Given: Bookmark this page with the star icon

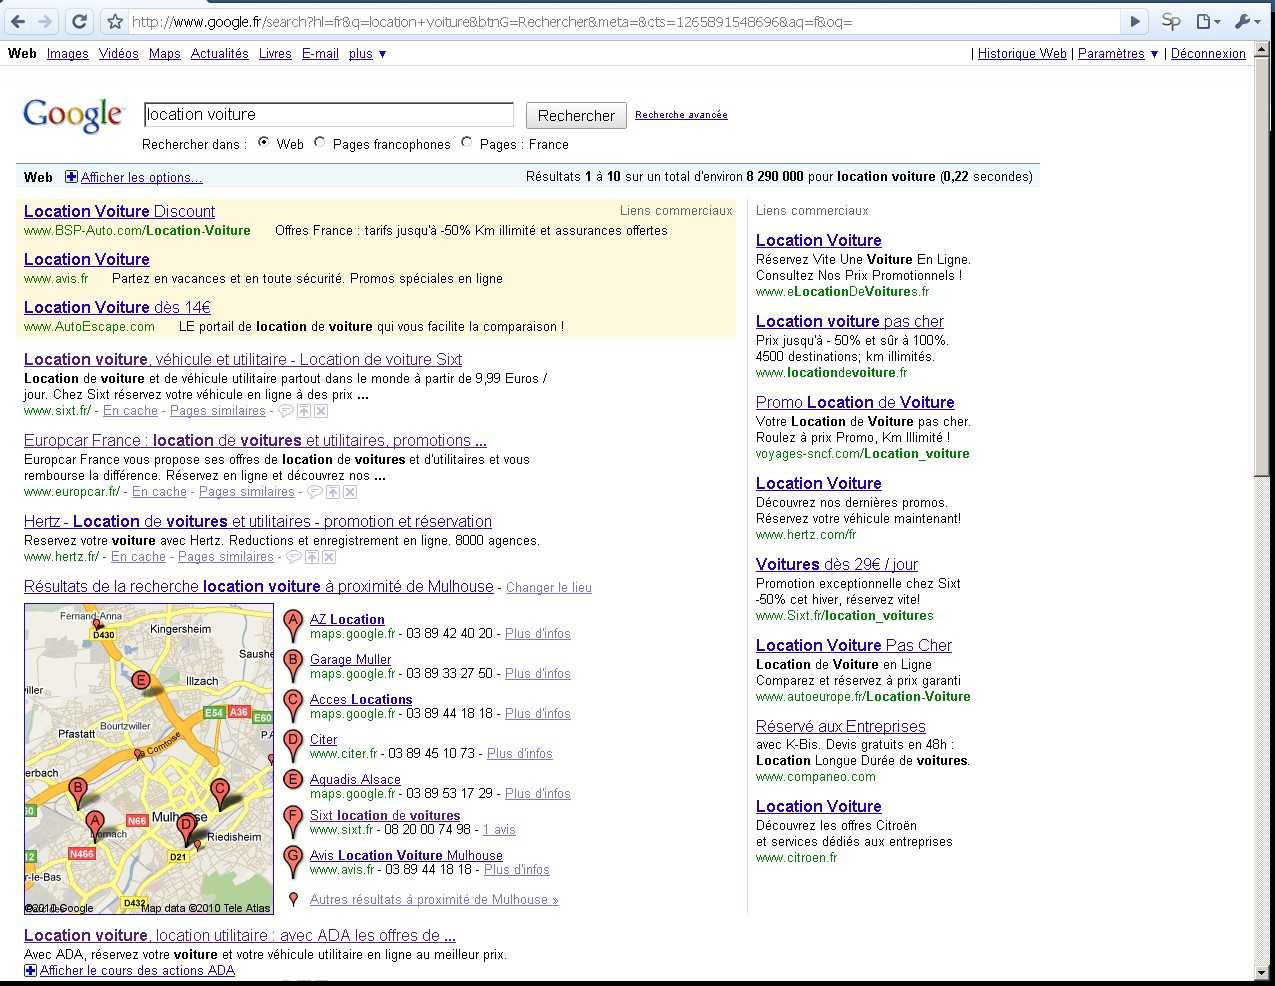Looking at the screenshot, I should 115,21.
